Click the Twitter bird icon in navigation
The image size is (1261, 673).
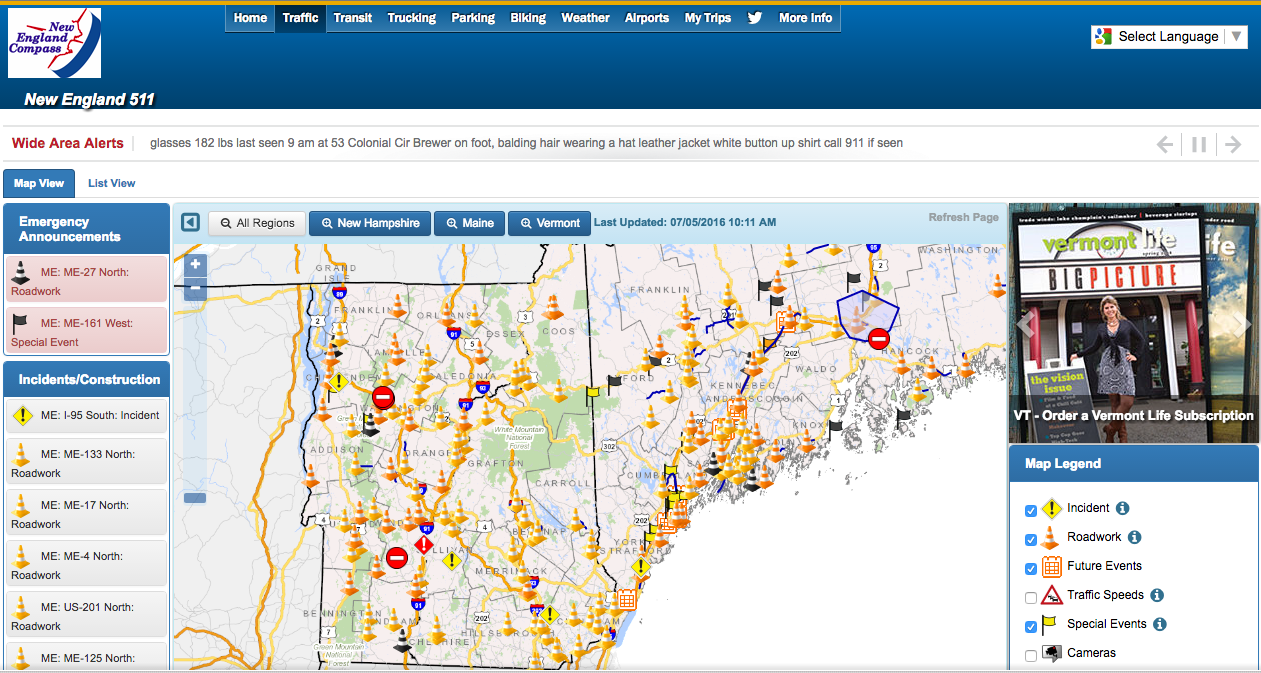click(755, 18)
